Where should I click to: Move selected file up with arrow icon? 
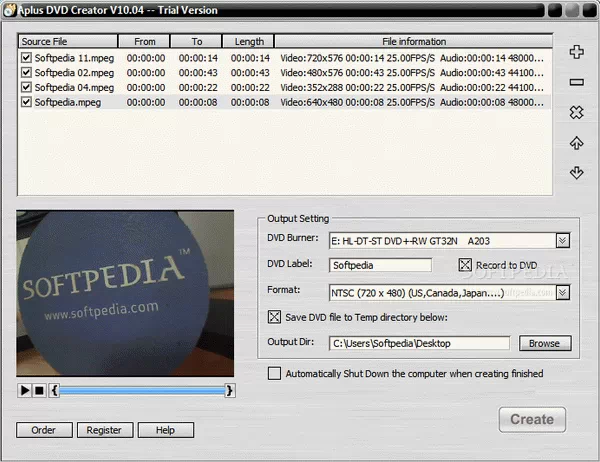576,143
